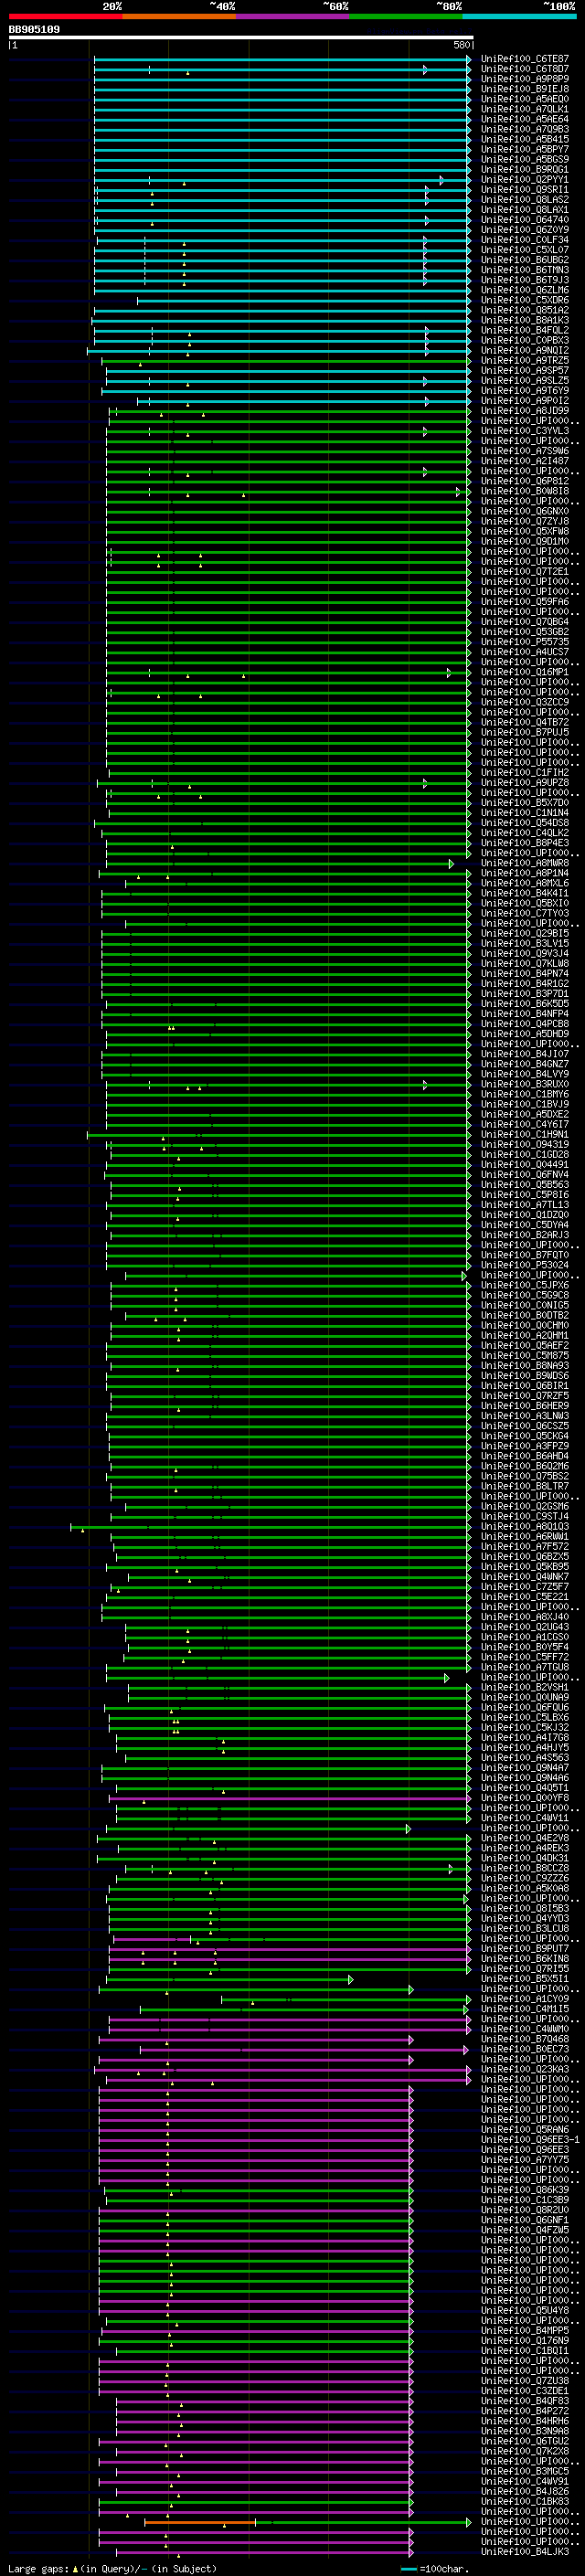Select label UniRef100_C5XDR6
This screenshot has height=2576, width=585.
tap(524, 300)
